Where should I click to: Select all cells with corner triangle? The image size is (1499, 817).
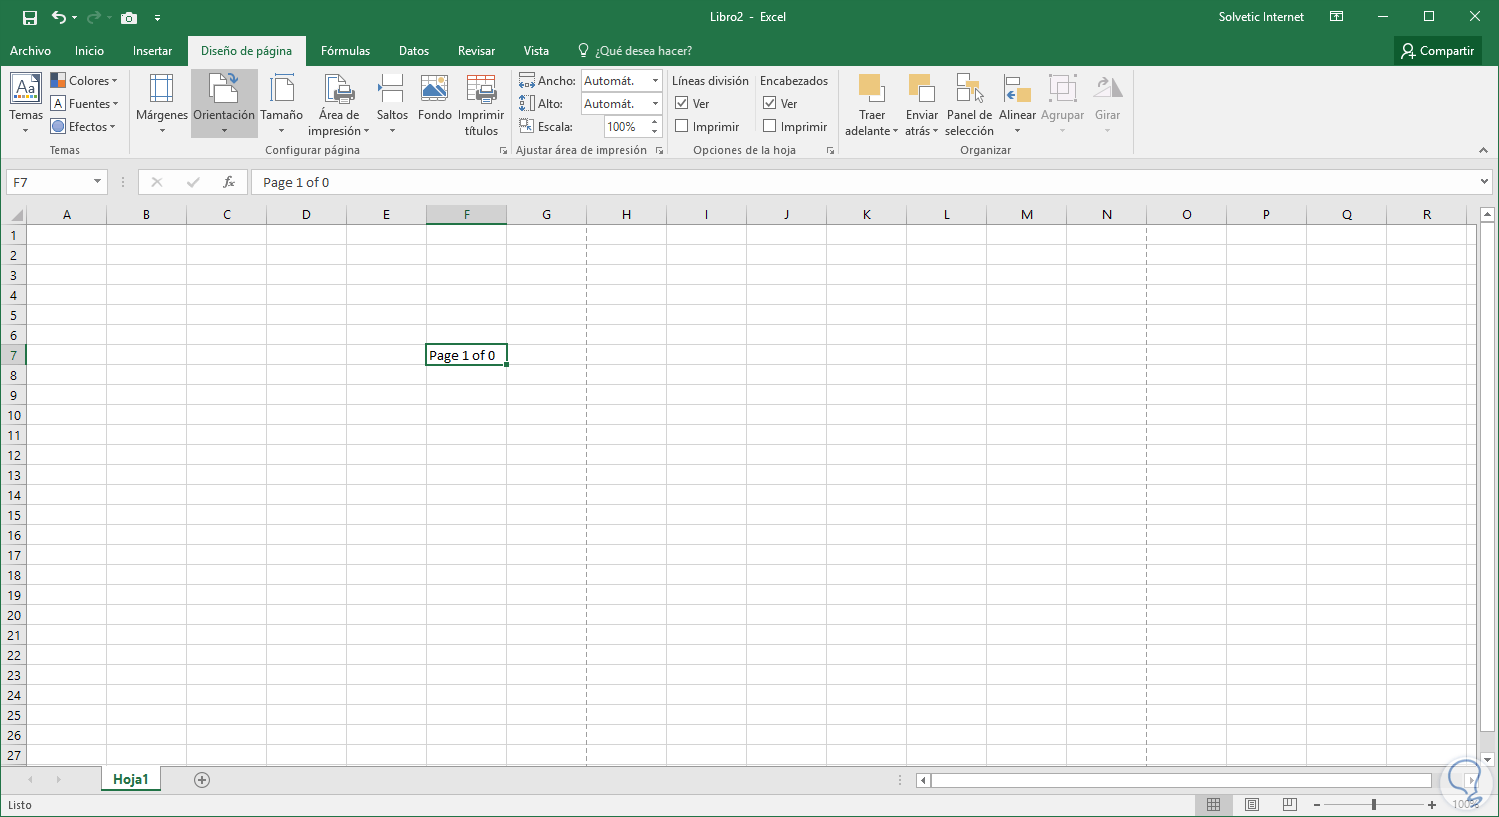click(x=14, y=215)
